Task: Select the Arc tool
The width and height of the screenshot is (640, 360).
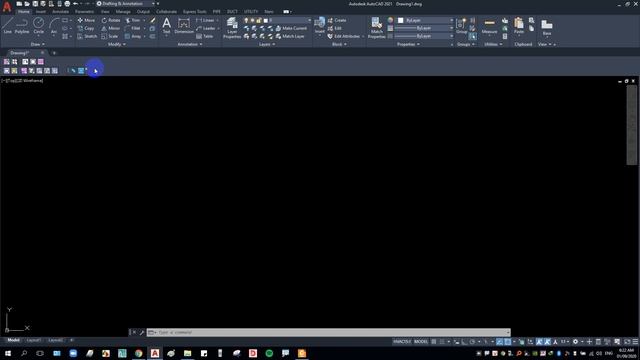Action: click(53, 26)
